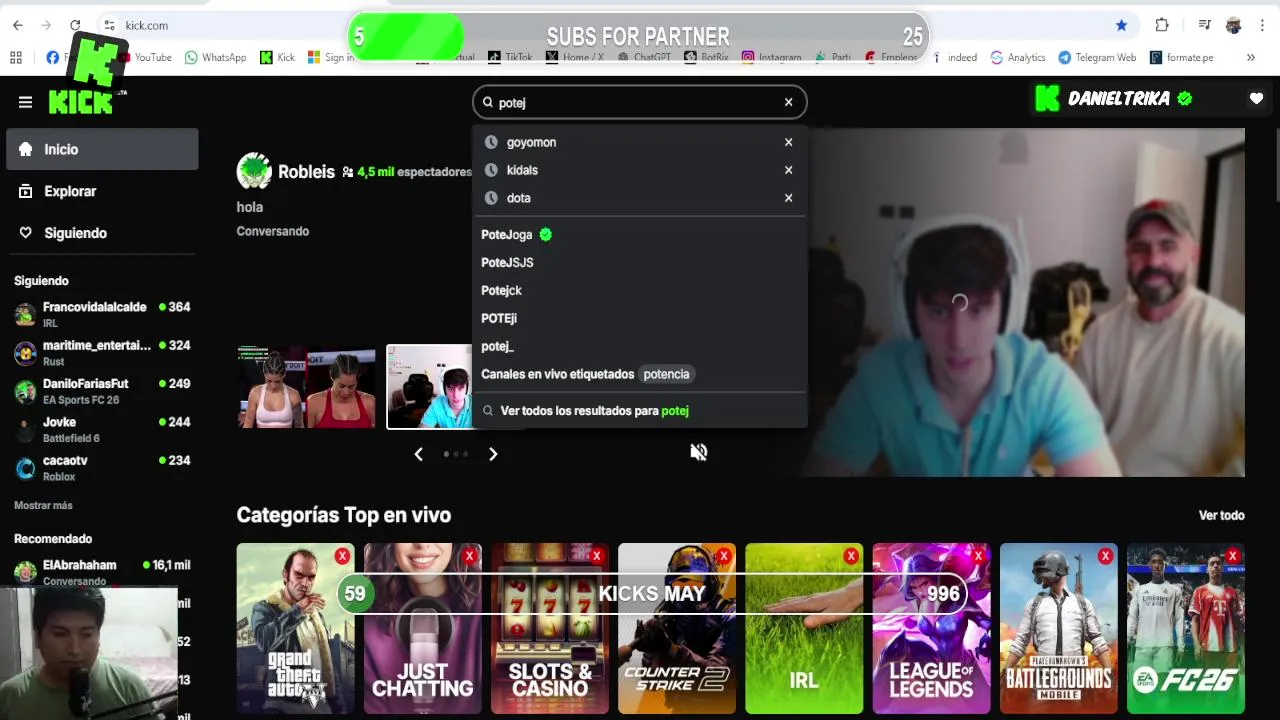Click the potencia tag chip
This screenshot has height=720, width=1280.
tap(666, 374)
